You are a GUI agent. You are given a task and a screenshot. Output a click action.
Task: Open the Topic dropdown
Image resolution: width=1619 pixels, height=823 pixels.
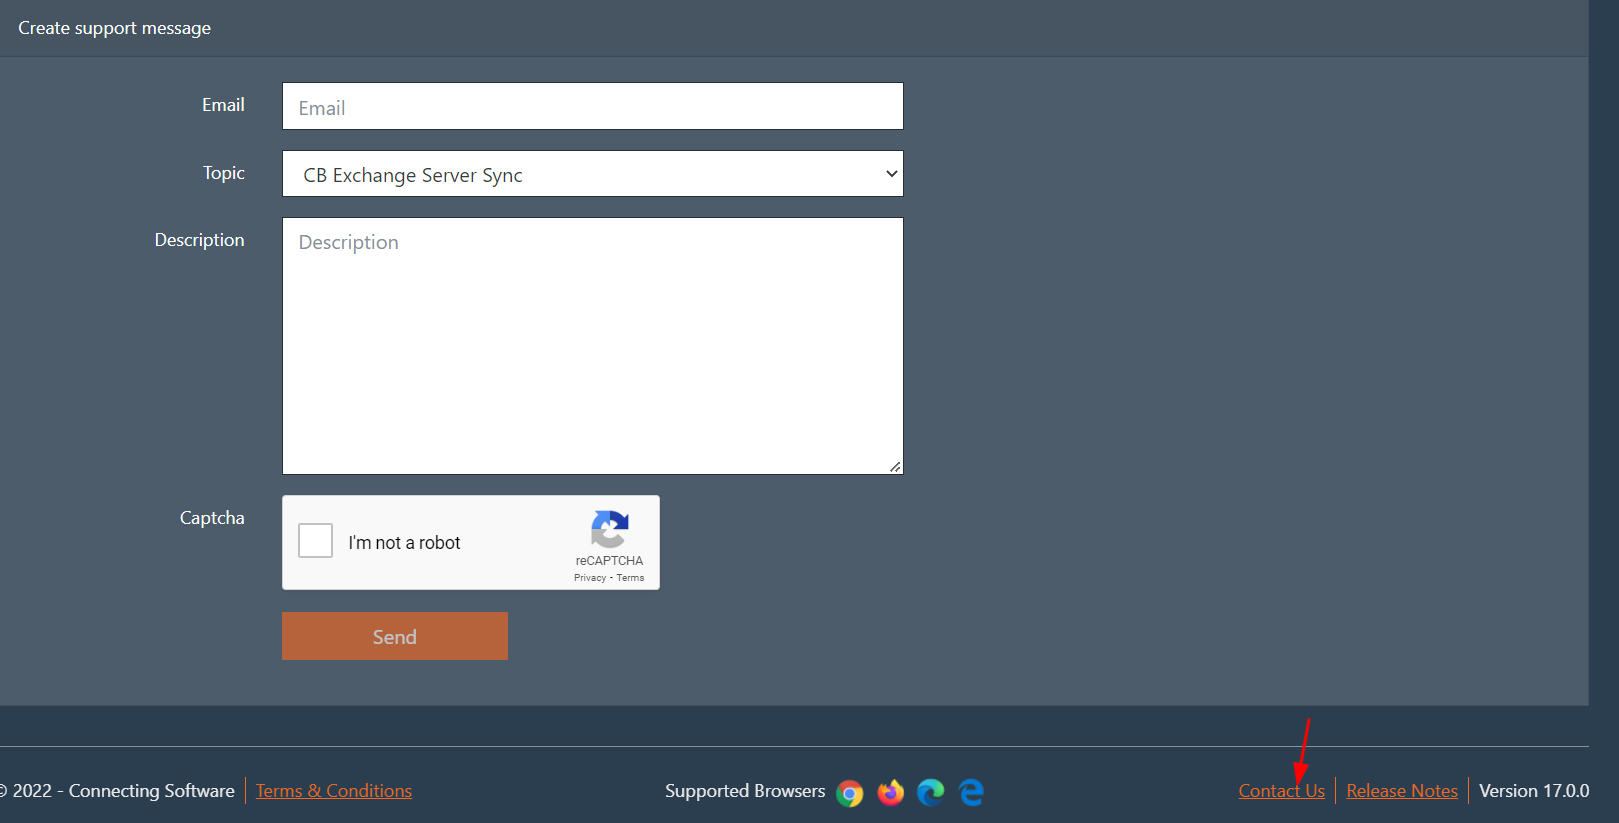(593, 174)
